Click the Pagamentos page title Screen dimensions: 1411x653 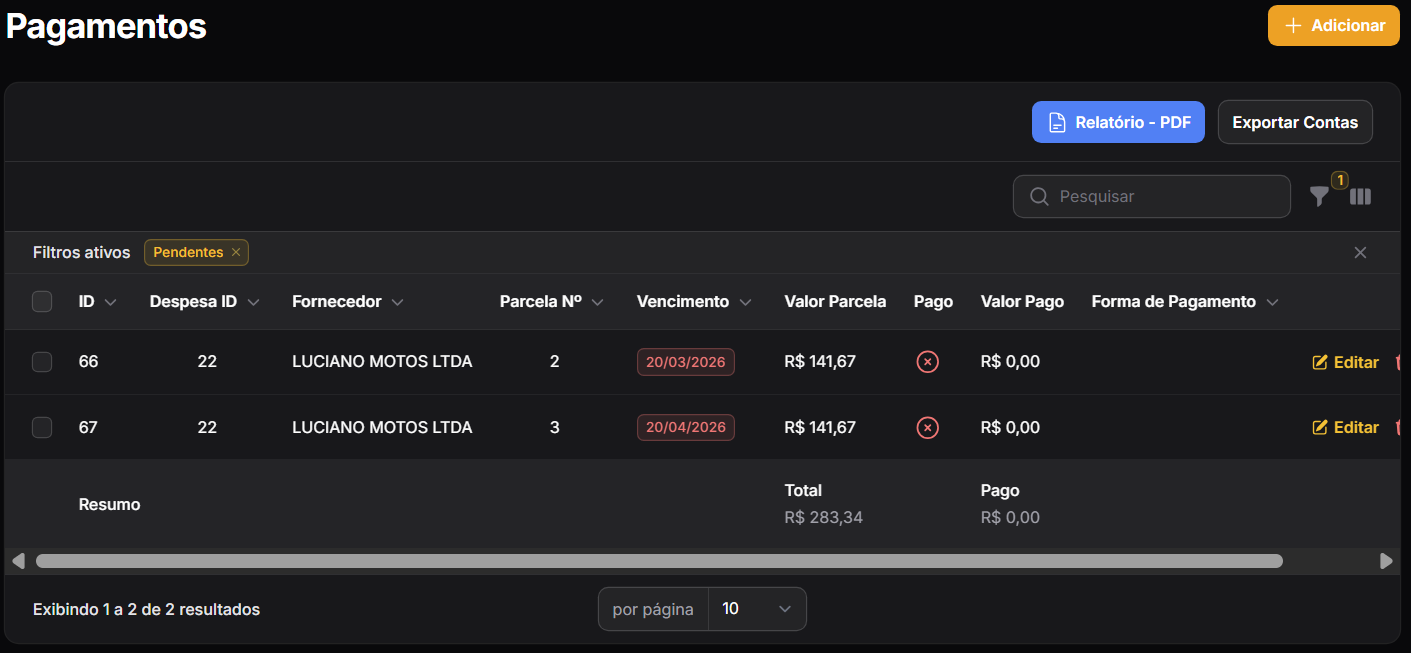tap(106, 26)
